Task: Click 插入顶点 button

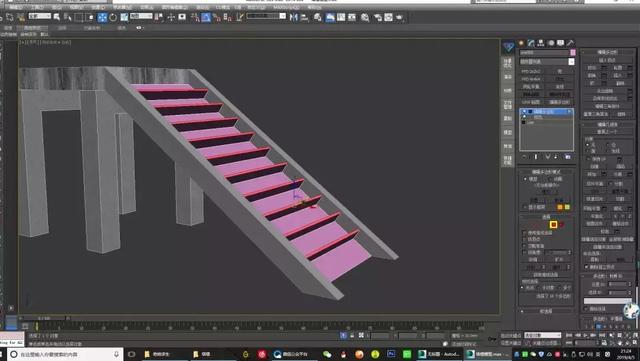Action: 607,60
